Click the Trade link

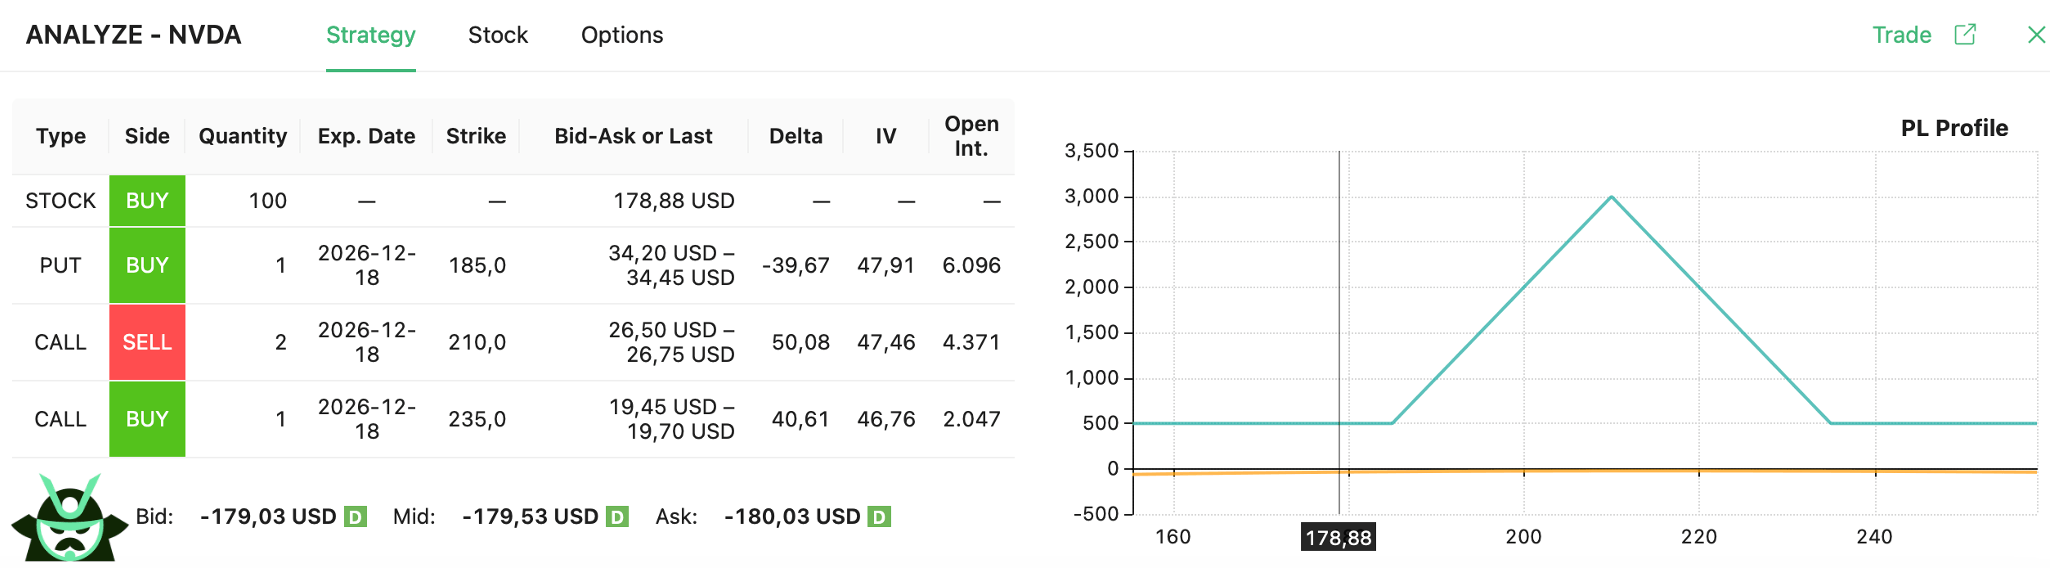(1901, 35)
